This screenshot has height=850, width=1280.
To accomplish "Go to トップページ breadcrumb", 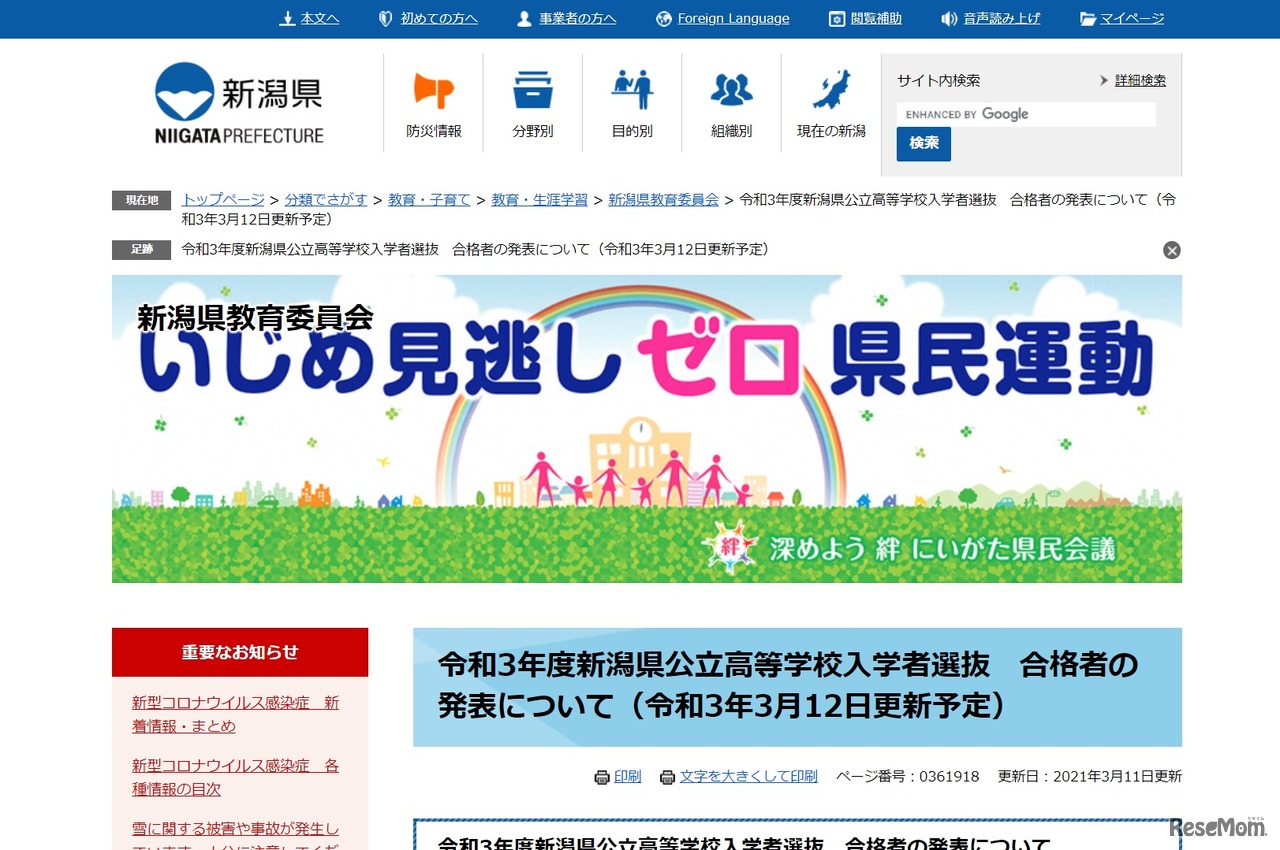I will coord(223,200).
